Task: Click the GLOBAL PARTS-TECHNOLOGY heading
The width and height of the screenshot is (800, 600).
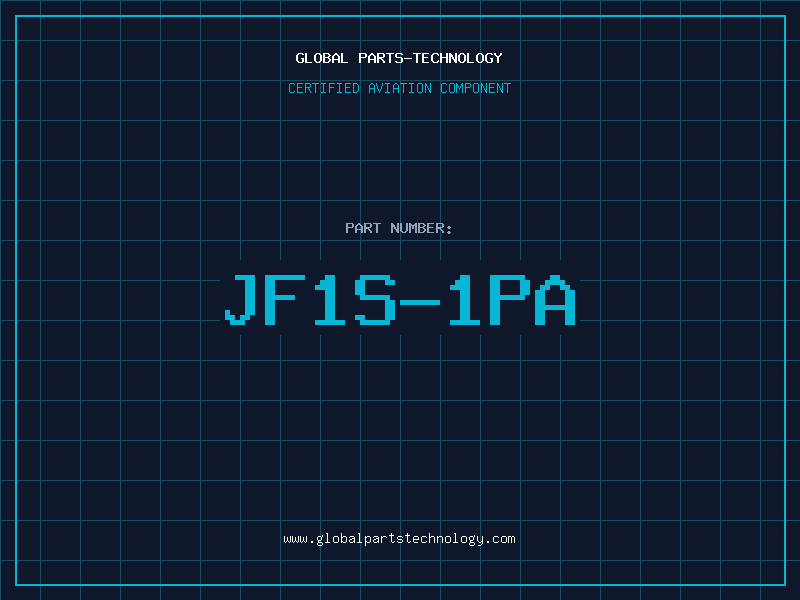Action: click(x=399, y=58)
